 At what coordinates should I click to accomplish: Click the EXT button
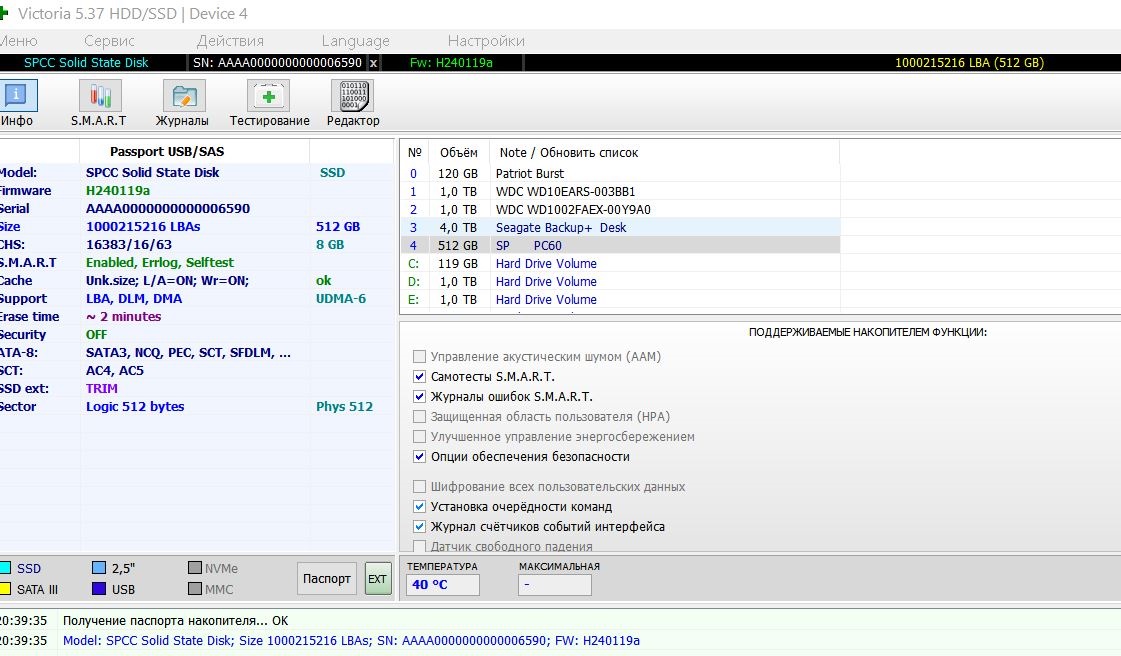click(x=377, y=579)
